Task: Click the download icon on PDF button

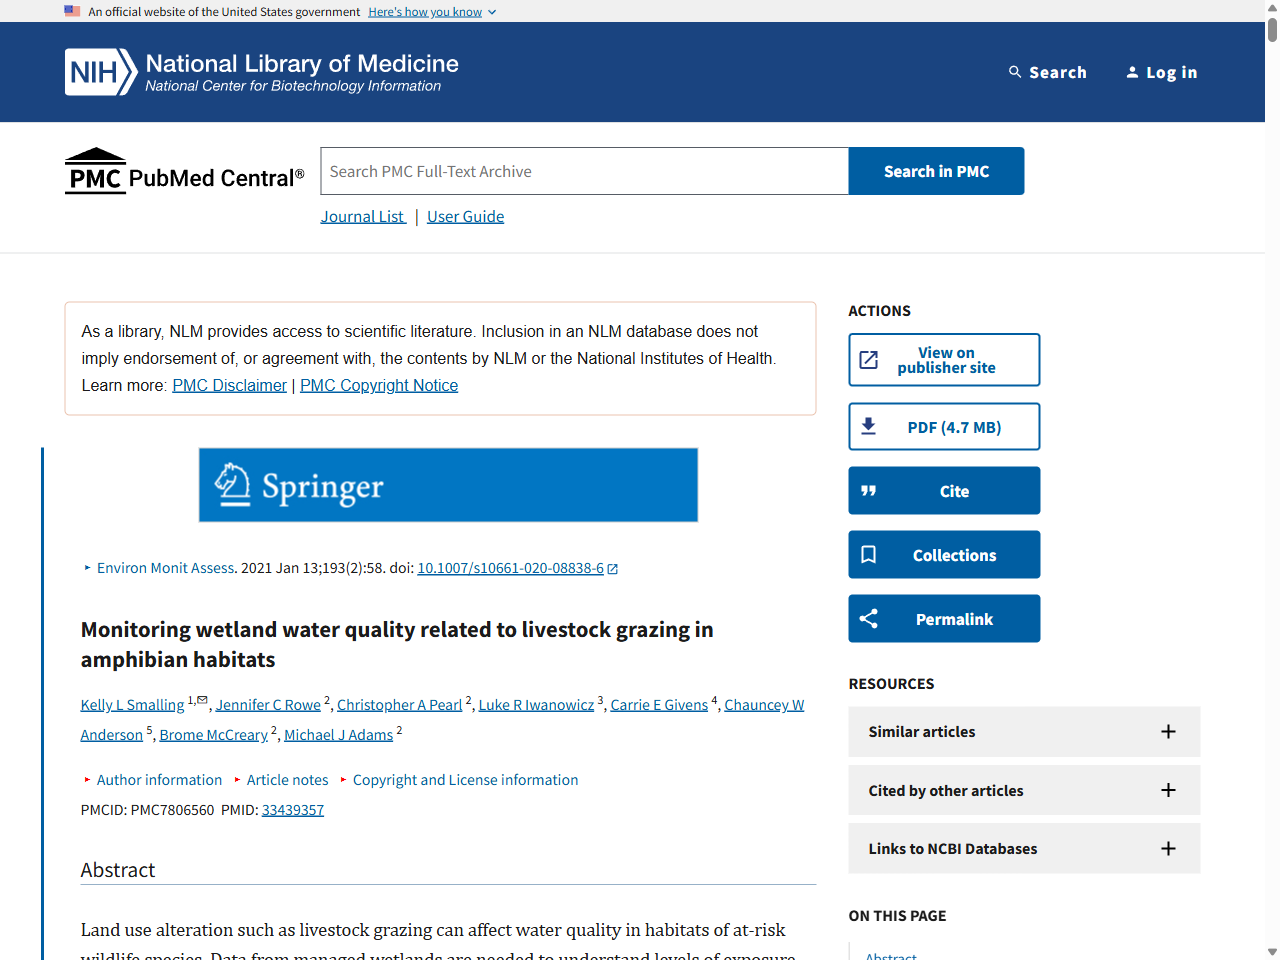Action: [869, 427]
